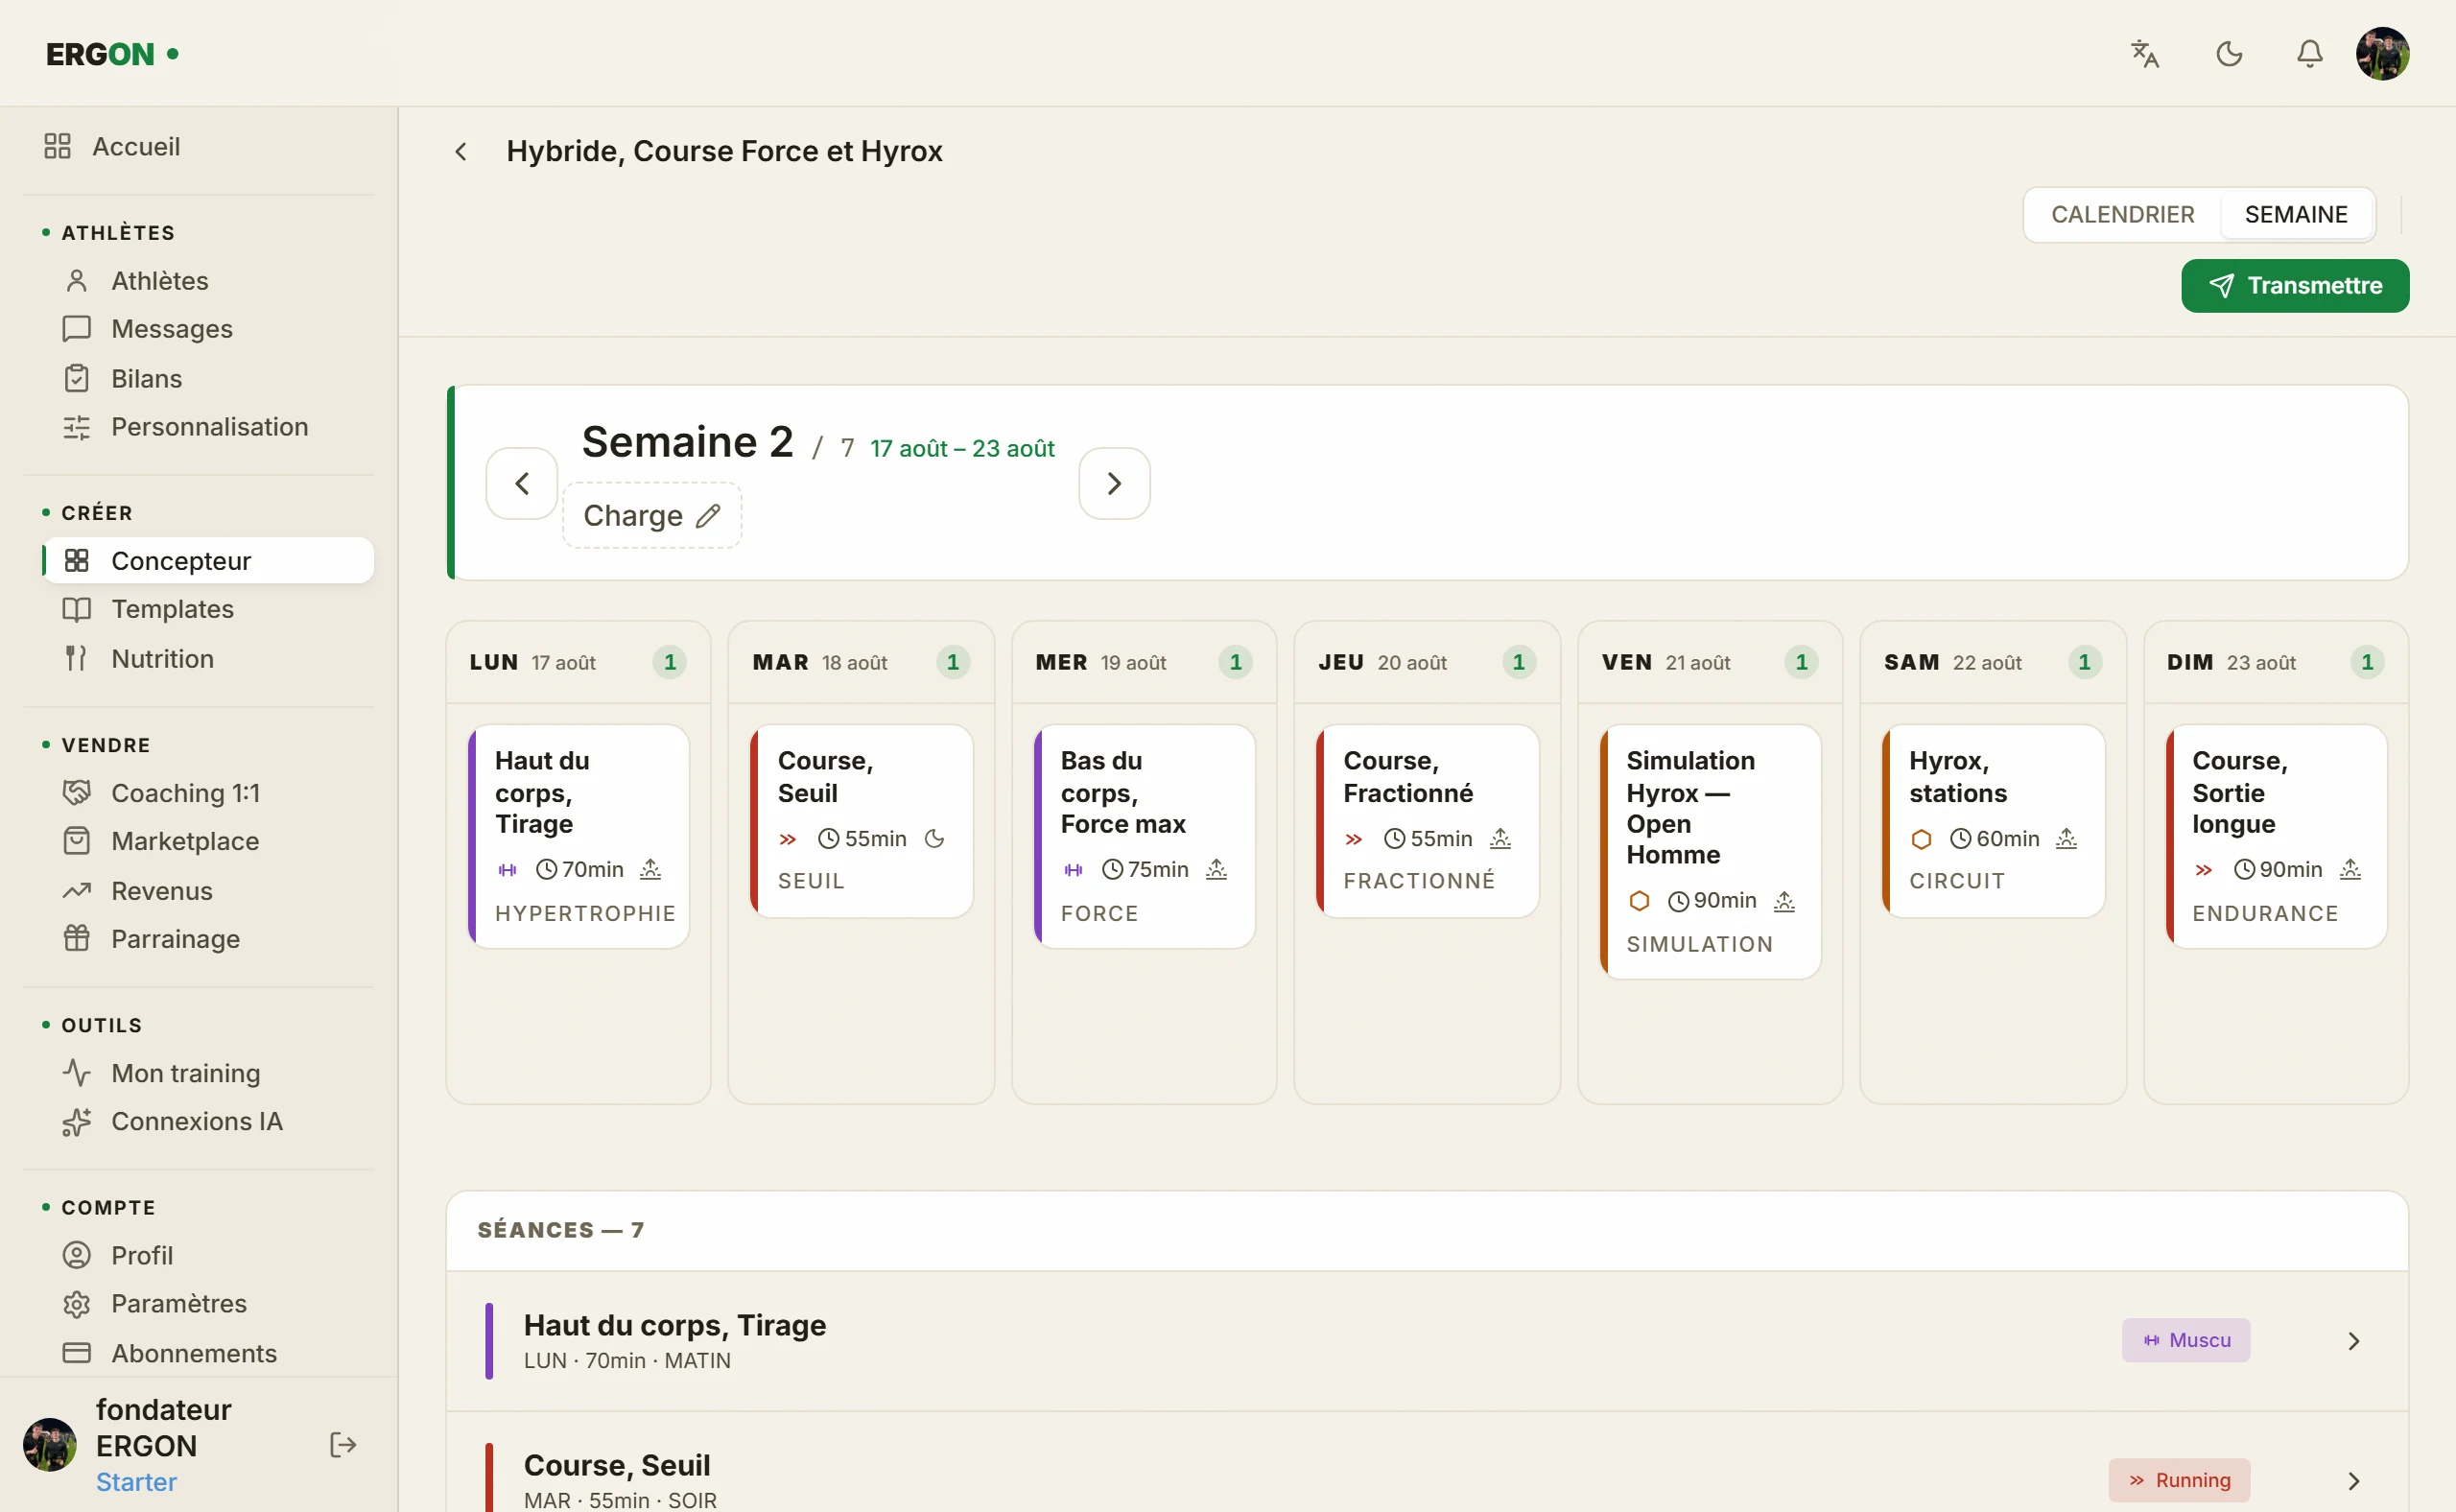Open Coaching 1:1 page
The image size is (2456, 1512).
(208, 793)
